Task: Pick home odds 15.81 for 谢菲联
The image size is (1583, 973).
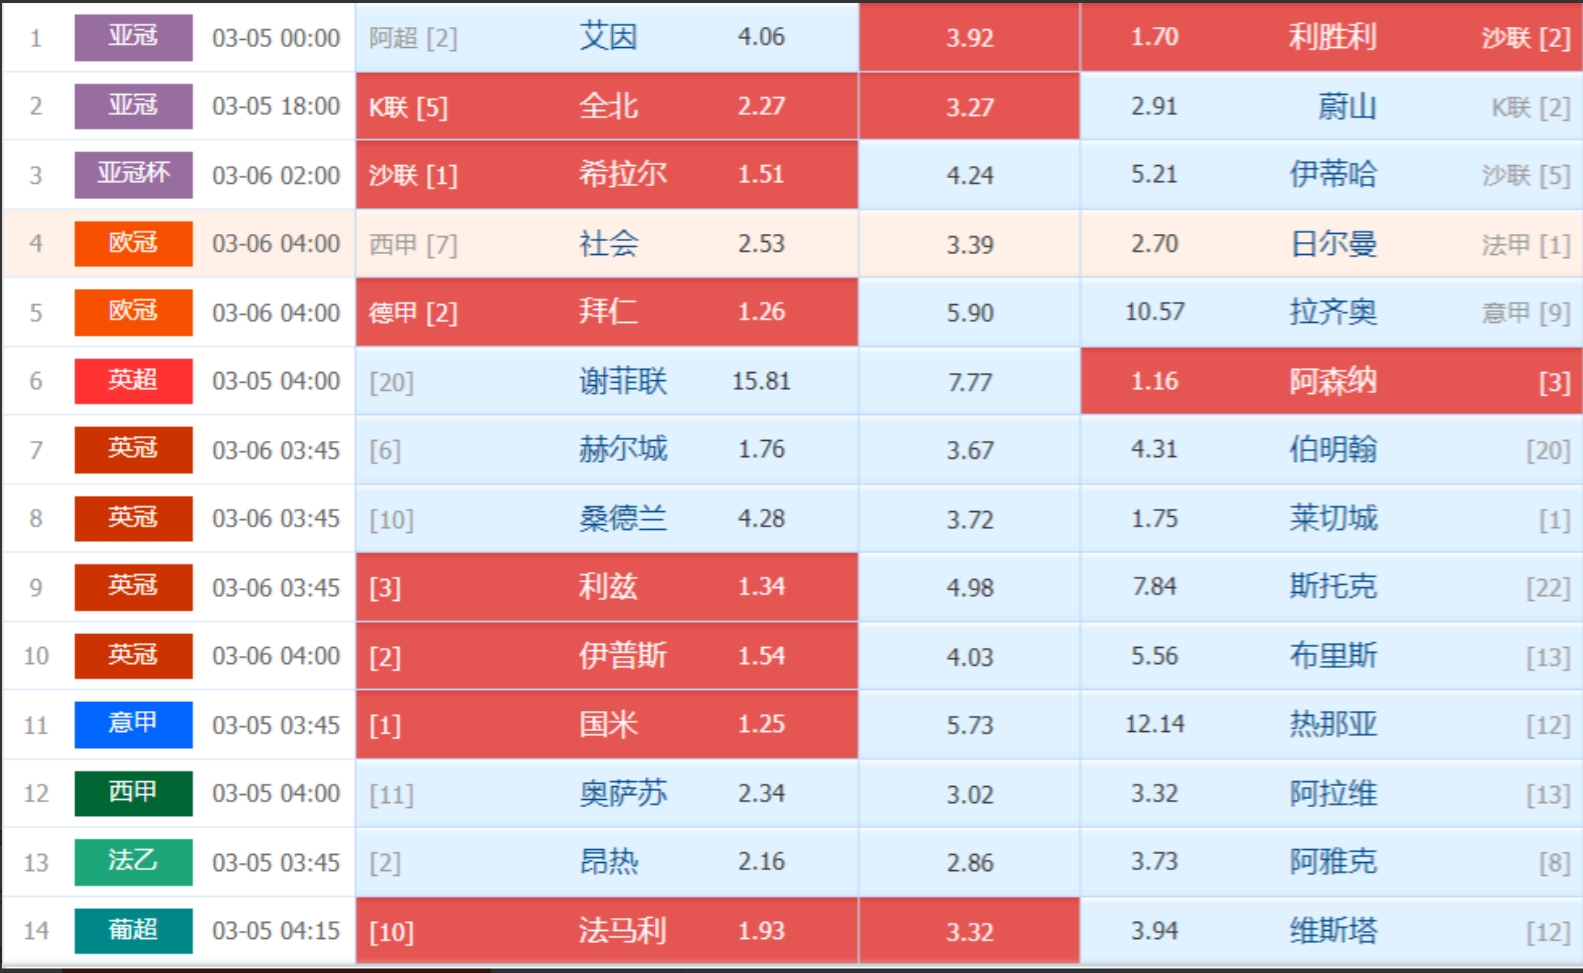Action: point(761,381)
